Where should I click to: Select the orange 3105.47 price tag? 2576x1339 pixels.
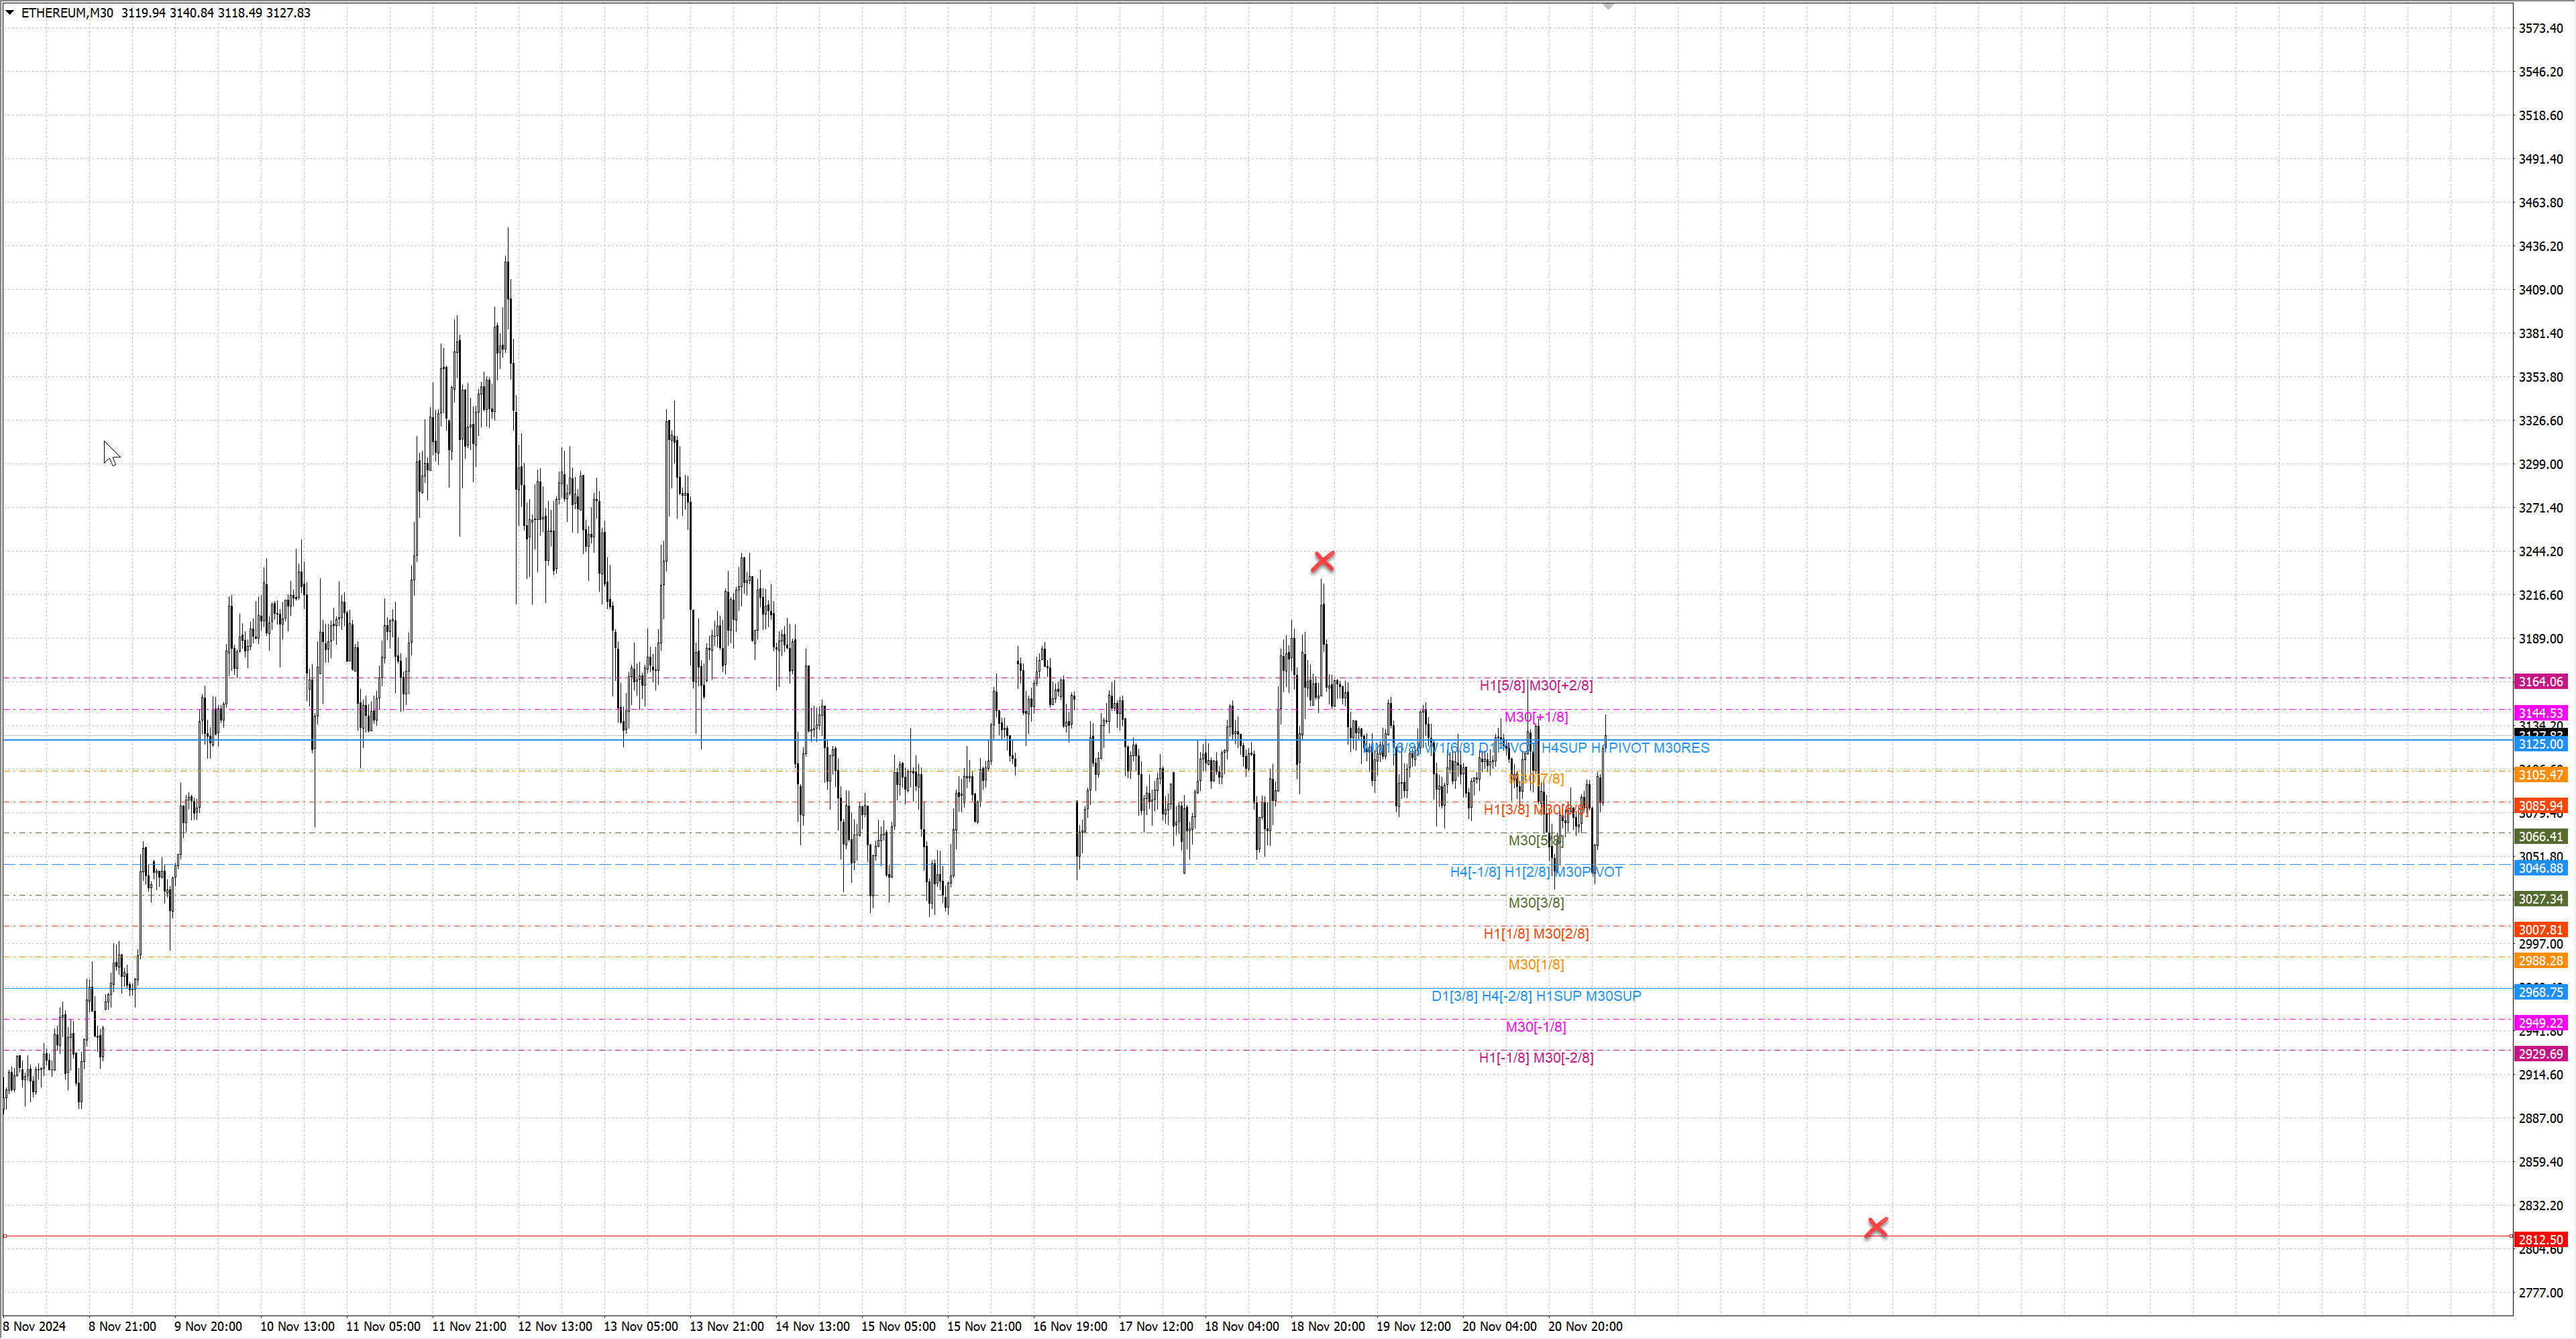point(2540,775)
